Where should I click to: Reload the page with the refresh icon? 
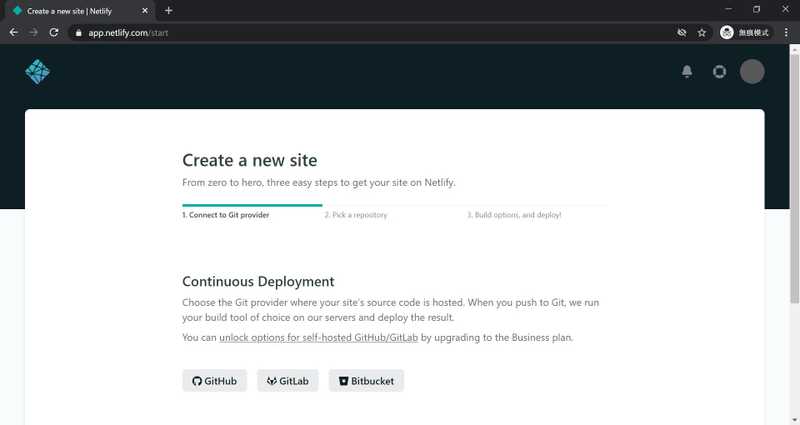point(54,33)
